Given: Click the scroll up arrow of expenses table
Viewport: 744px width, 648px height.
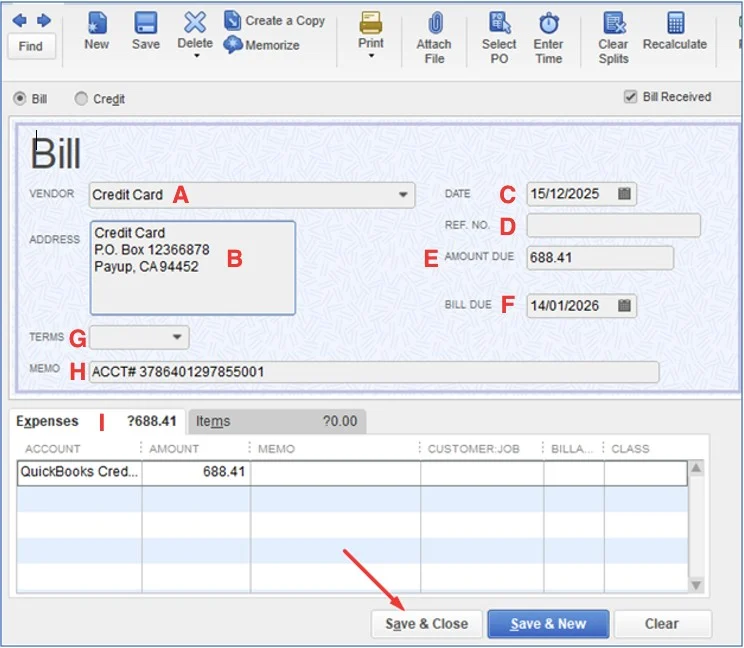Looking at the screenshot, I should click(x=696, y=469).
